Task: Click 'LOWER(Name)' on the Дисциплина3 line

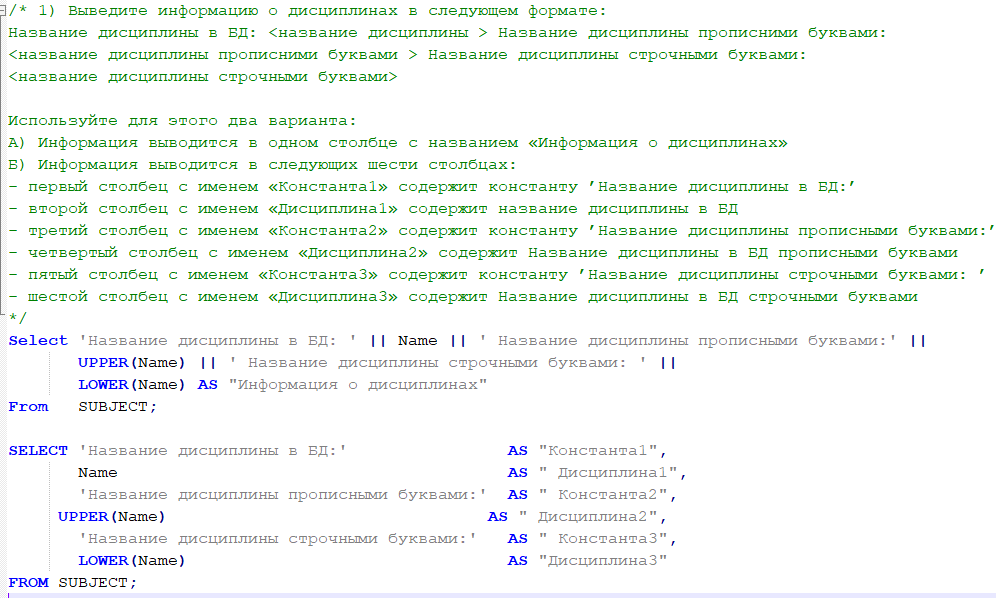Action: pyautogui.click(x=131, y=561)
